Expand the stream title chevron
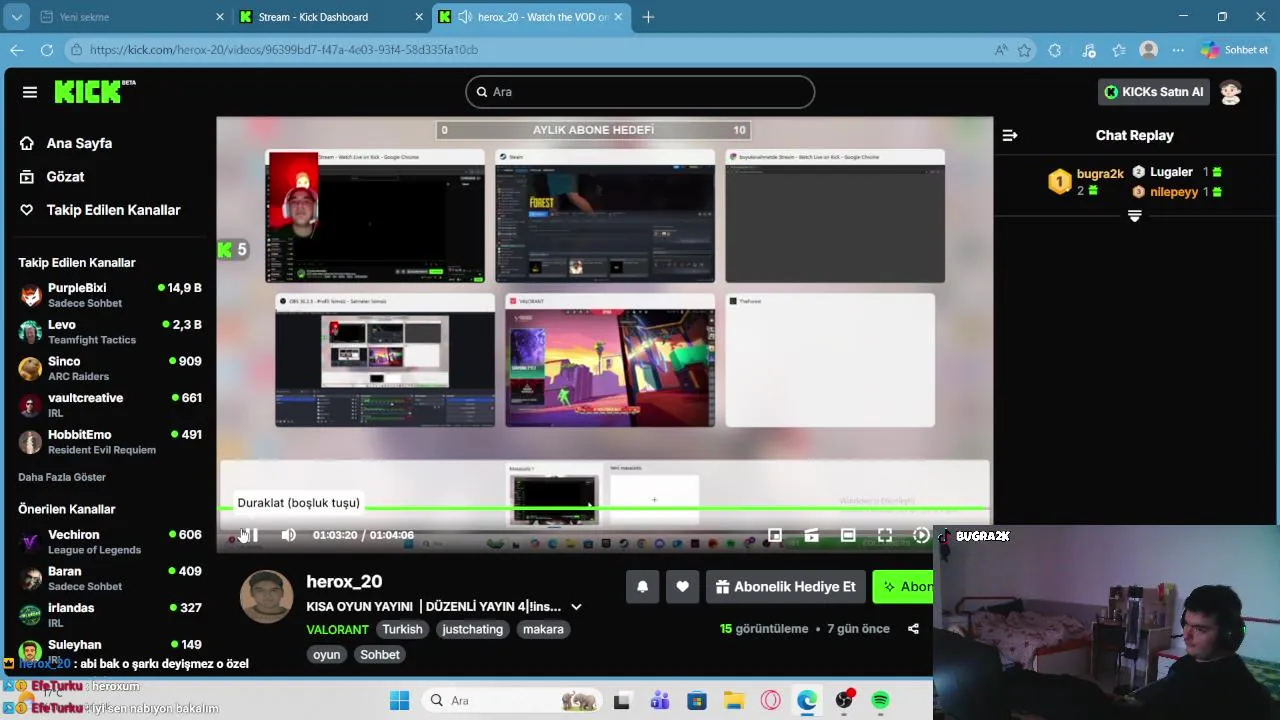The image size is (1280, 720). coord(576,607)
